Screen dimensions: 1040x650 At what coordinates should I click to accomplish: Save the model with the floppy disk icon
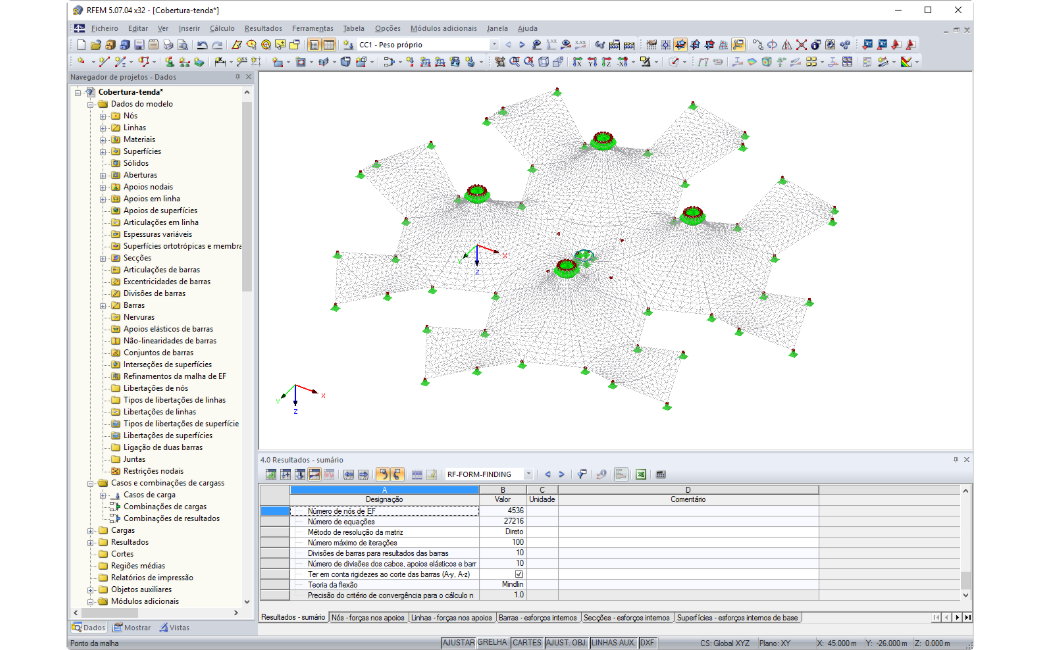[139, 44]
